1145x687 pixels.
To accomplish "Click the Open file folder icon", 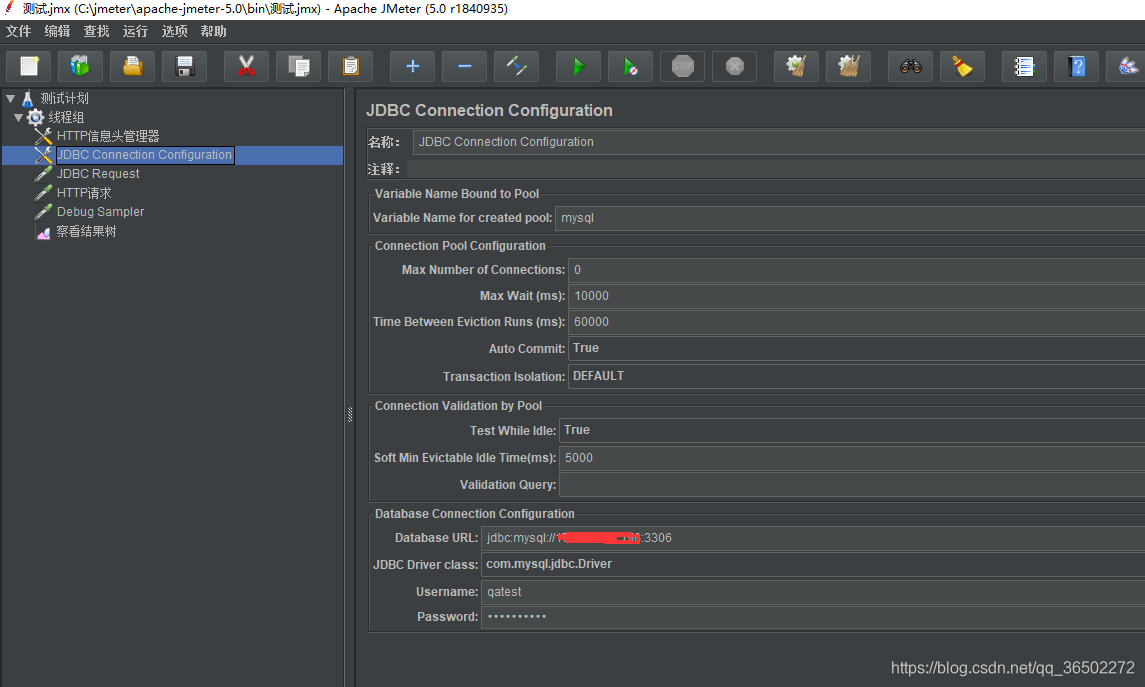I will [x=132, y=66].
